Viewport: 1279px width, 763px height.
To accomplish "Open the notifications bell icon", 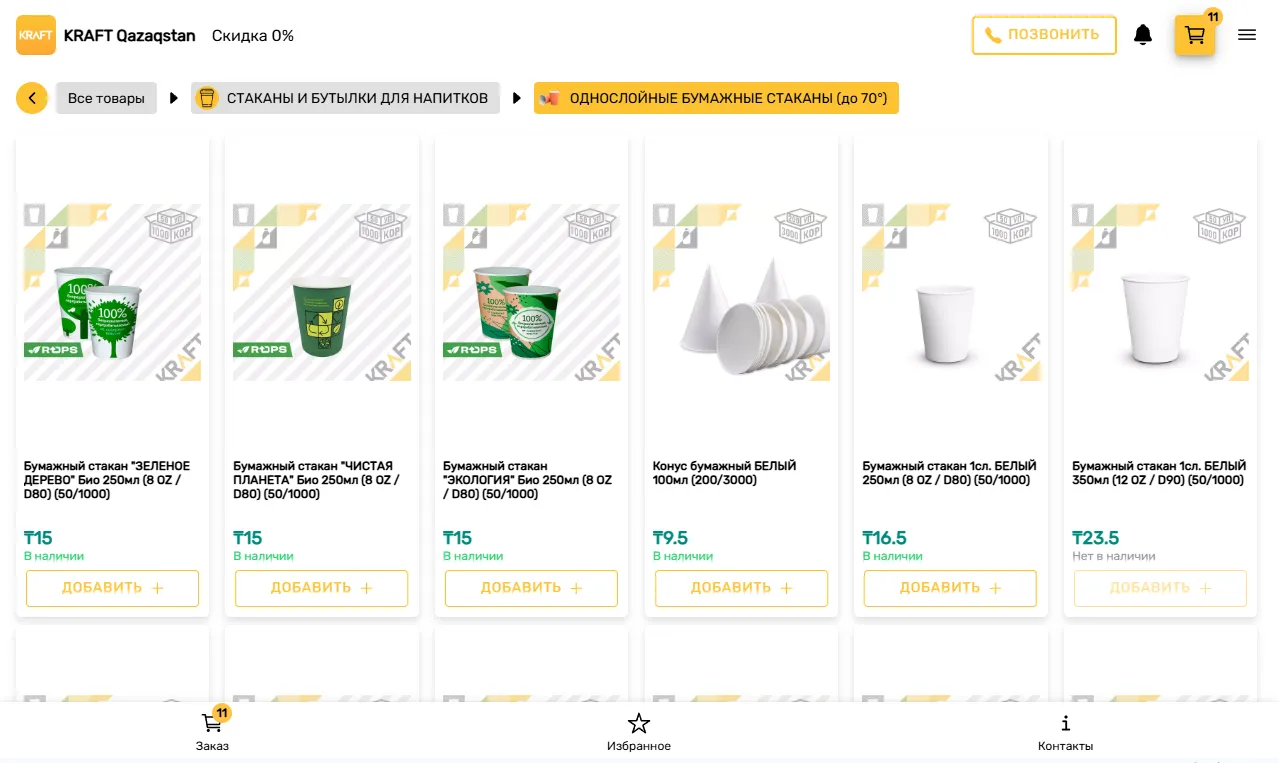I will (x=1143, y=35).
